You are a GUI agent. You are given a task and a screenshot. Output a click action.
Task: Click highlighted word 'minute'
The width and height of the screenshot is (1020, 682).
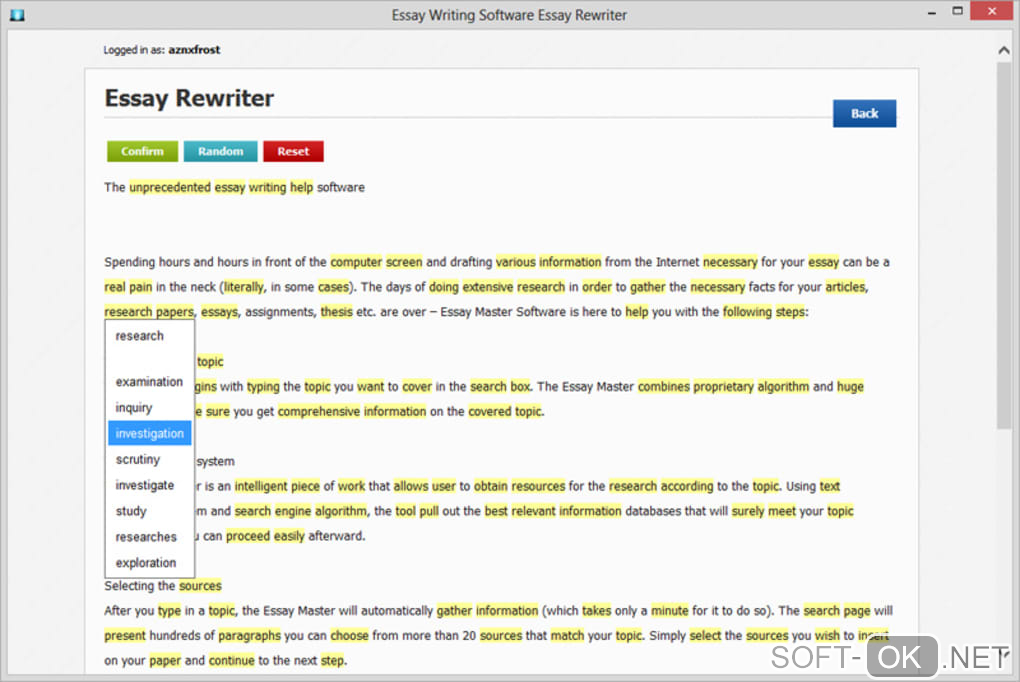tap(669, 610)
